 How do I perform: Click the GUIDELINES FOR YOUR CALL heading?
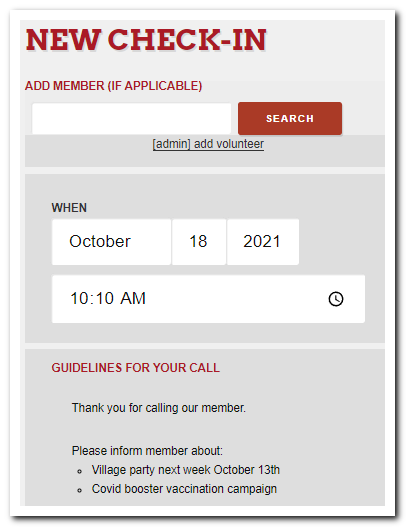[135, 367]
